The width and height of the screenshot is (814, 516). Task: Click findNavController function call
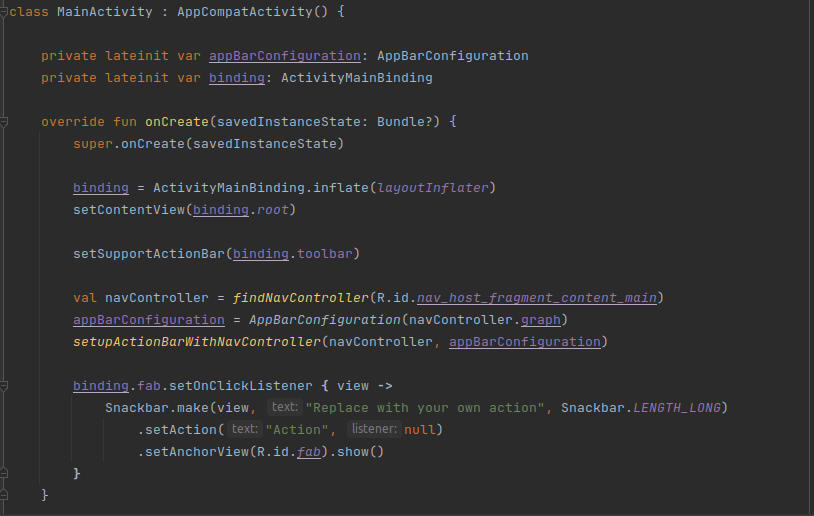pos(300,298)
